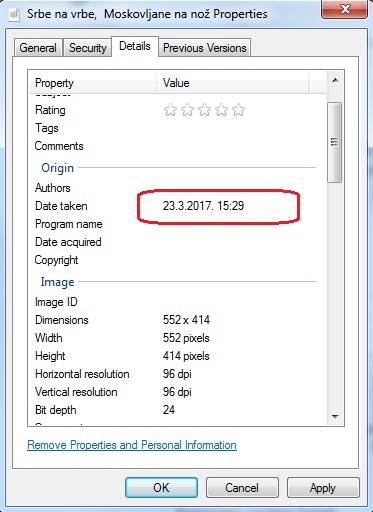The image size is (373, 512).
Task: Select the Rating property label
Action: (50, 110)
